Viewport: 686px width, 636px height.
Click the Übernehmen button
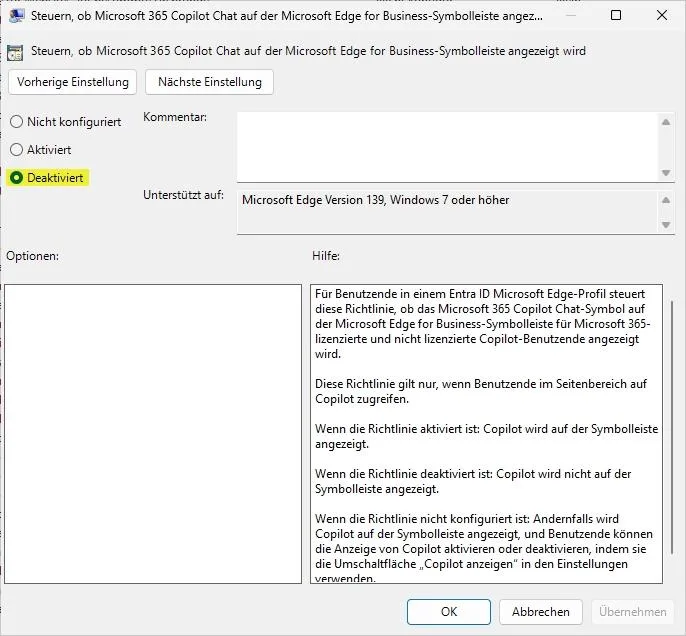633,612
